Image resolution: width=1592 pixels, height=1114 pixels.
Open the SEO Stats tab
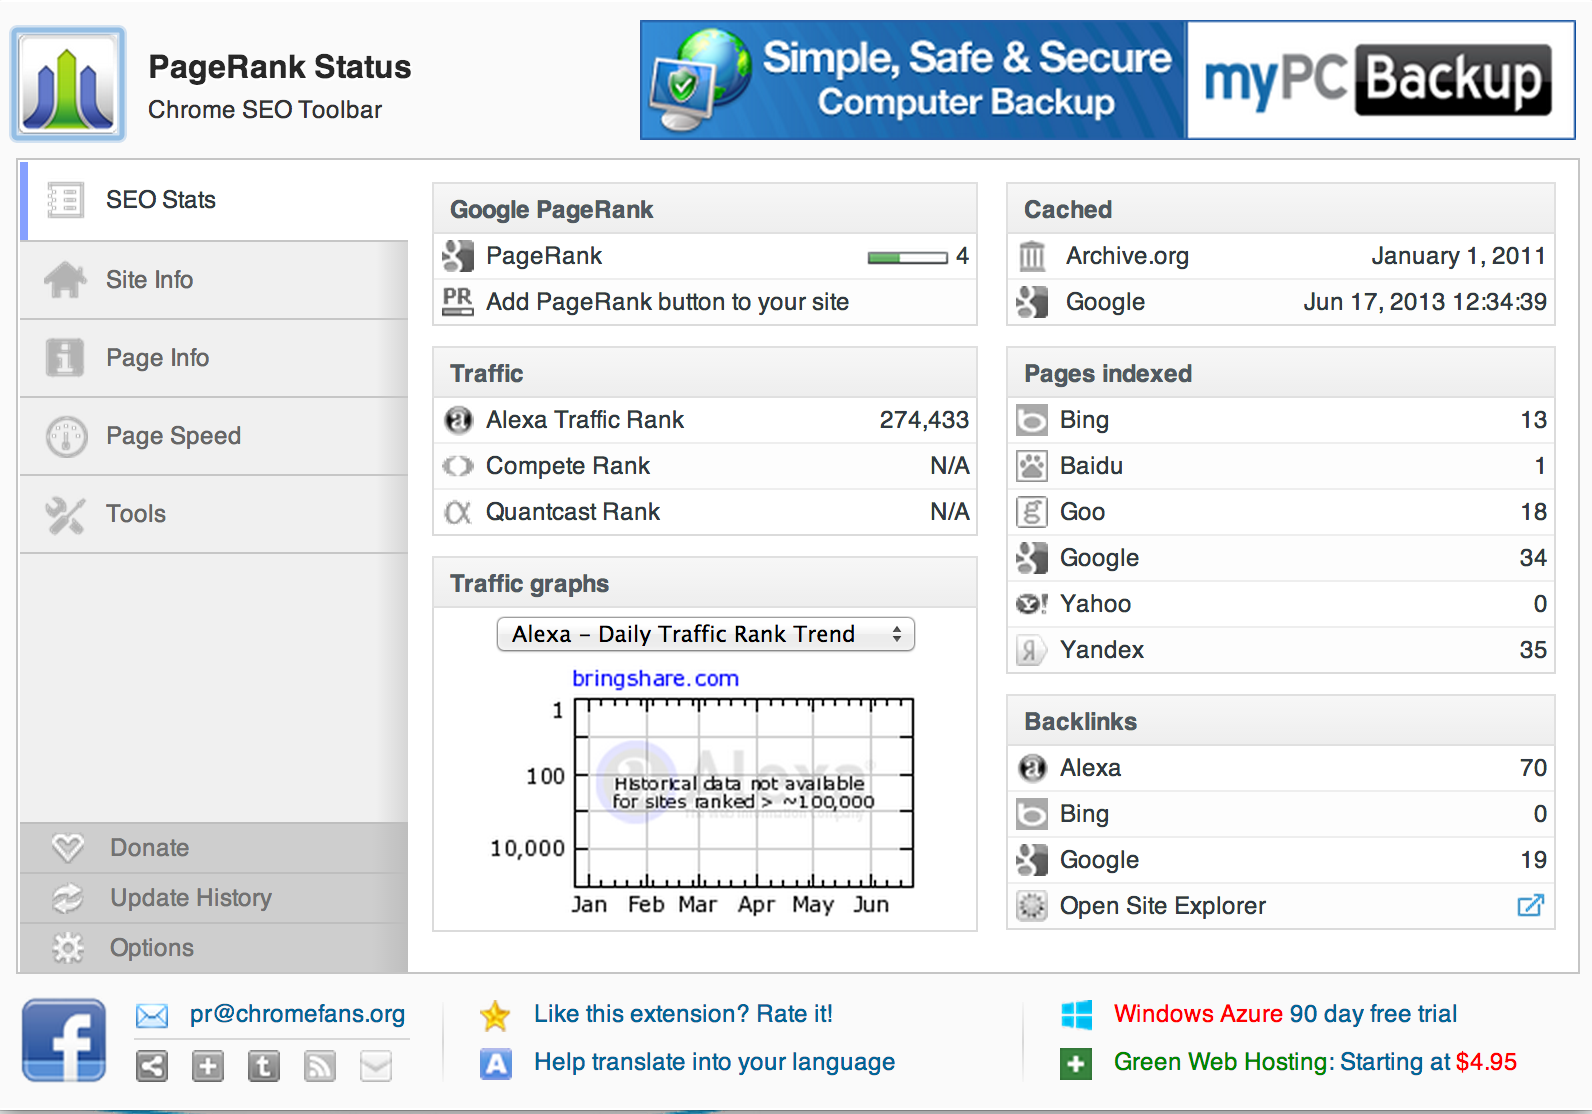point(215,200)
